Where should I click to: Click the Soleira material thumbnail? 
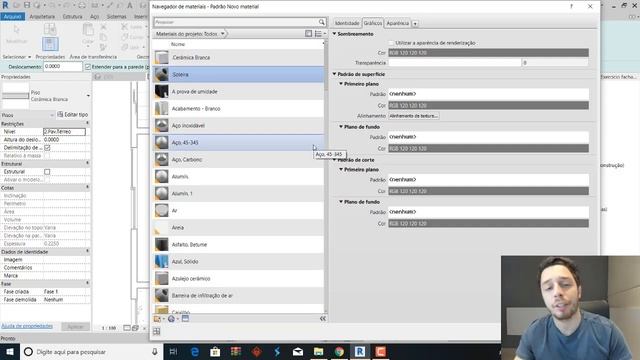(x=161, y=75)
